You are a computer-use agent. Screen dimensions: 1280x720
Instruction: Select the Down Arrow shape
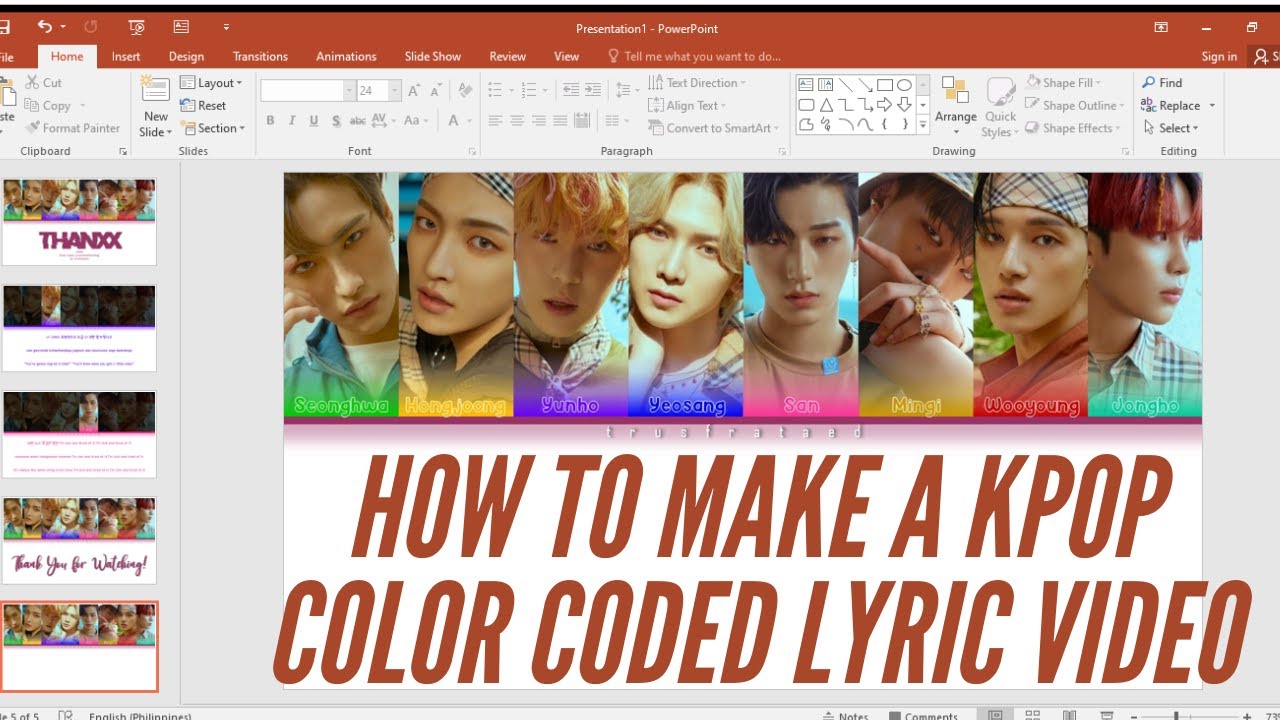(x=904, y=105)
